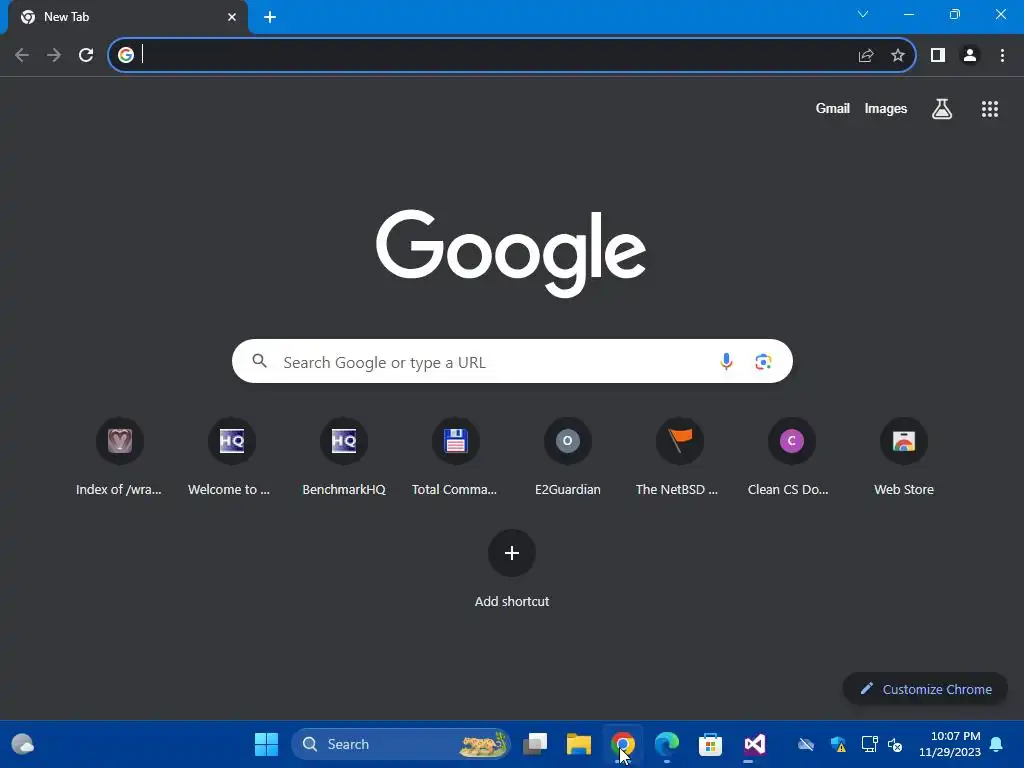Screen dimensions: 1024x768
Task: Open the Chrome three-dot menu
Action: [x=1002, y=56]
